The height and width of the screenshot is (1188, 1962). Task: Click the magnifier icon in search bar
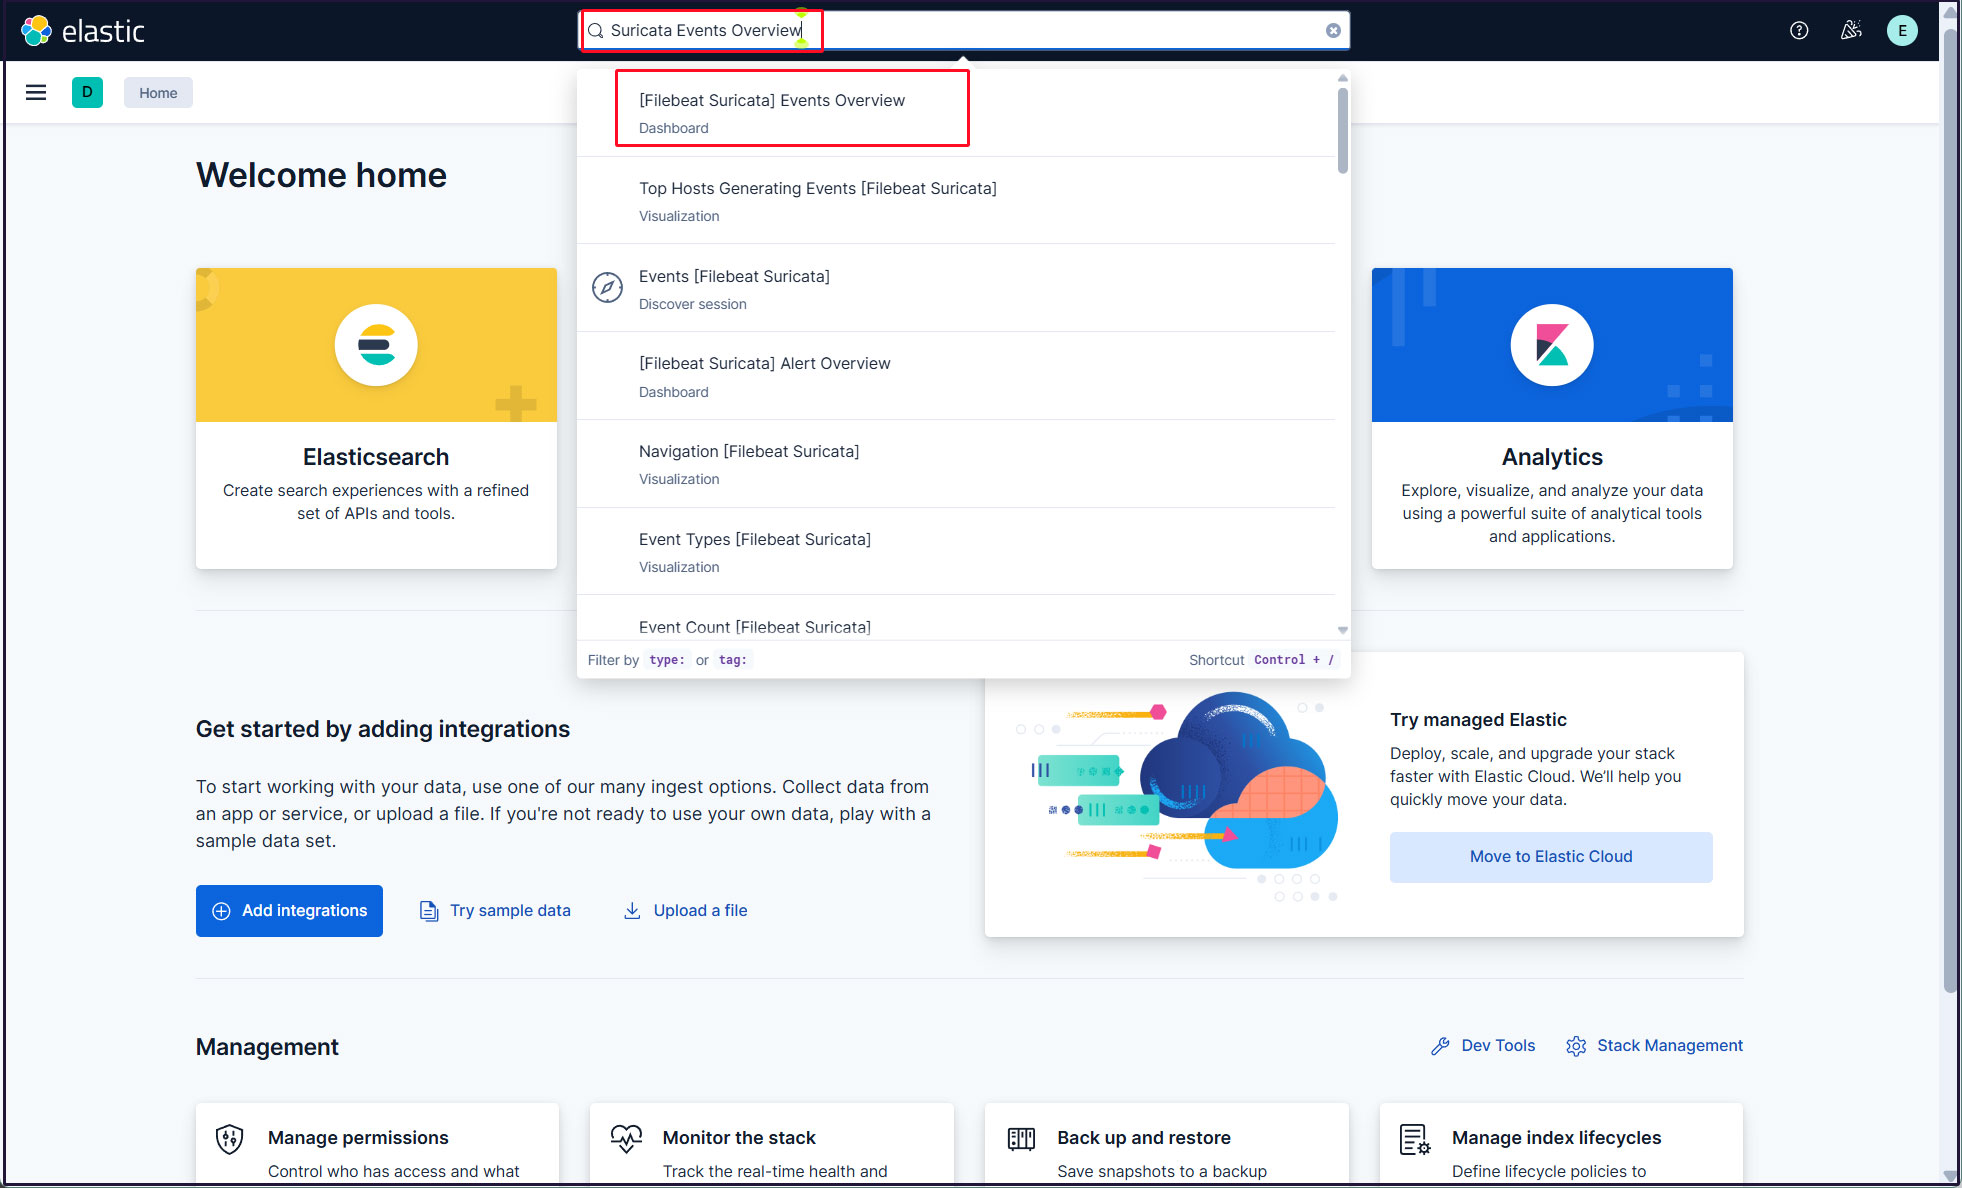[595, 31]
